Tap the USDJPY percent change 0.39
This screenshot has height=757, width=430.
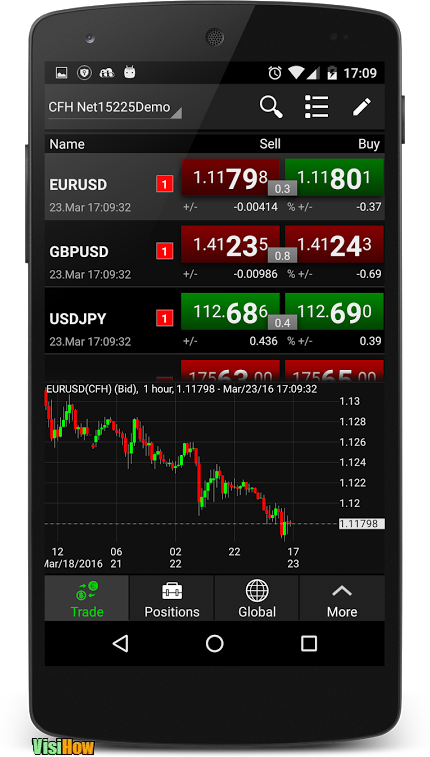pyautogui.click(x=371, y=341)
